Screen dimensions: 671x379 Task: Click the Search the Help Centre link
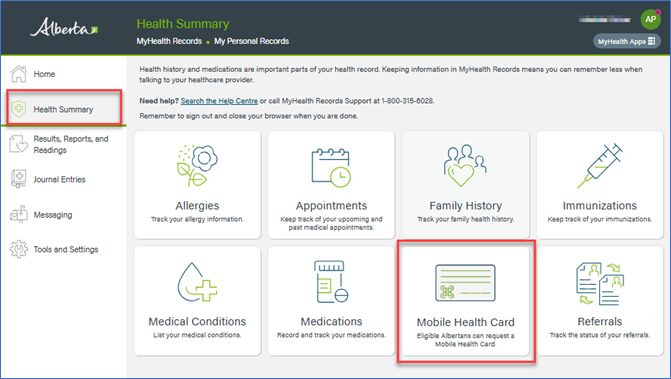219,101
